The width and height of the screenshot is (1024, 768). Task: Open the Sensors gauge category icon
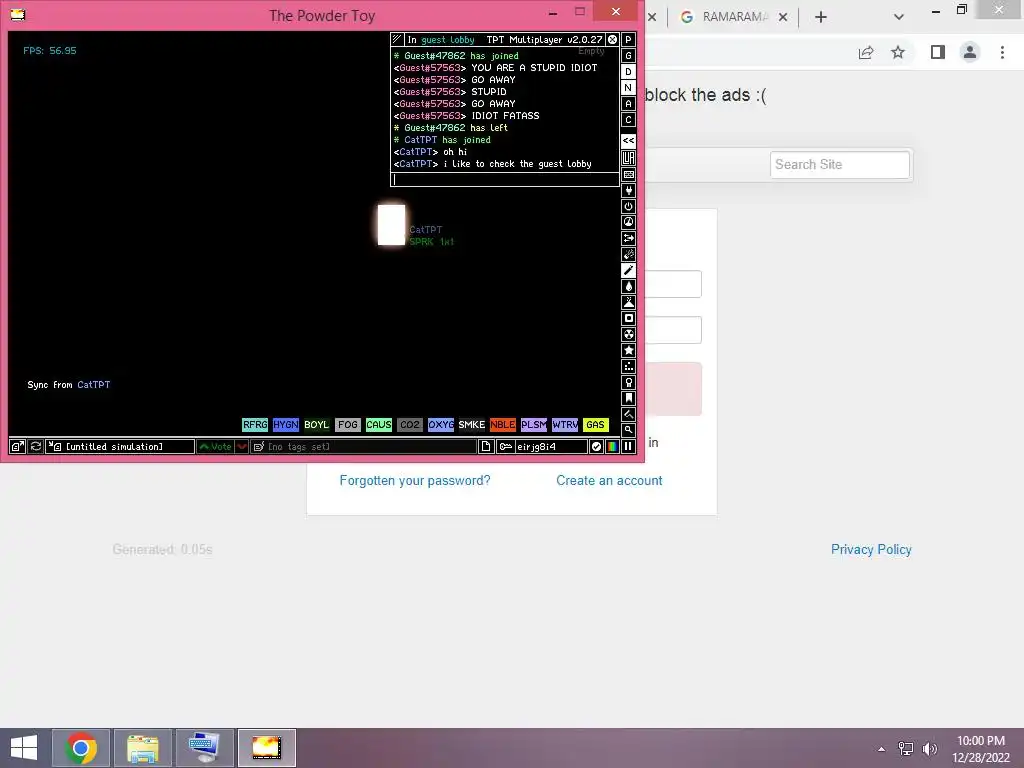pos(628,222)
